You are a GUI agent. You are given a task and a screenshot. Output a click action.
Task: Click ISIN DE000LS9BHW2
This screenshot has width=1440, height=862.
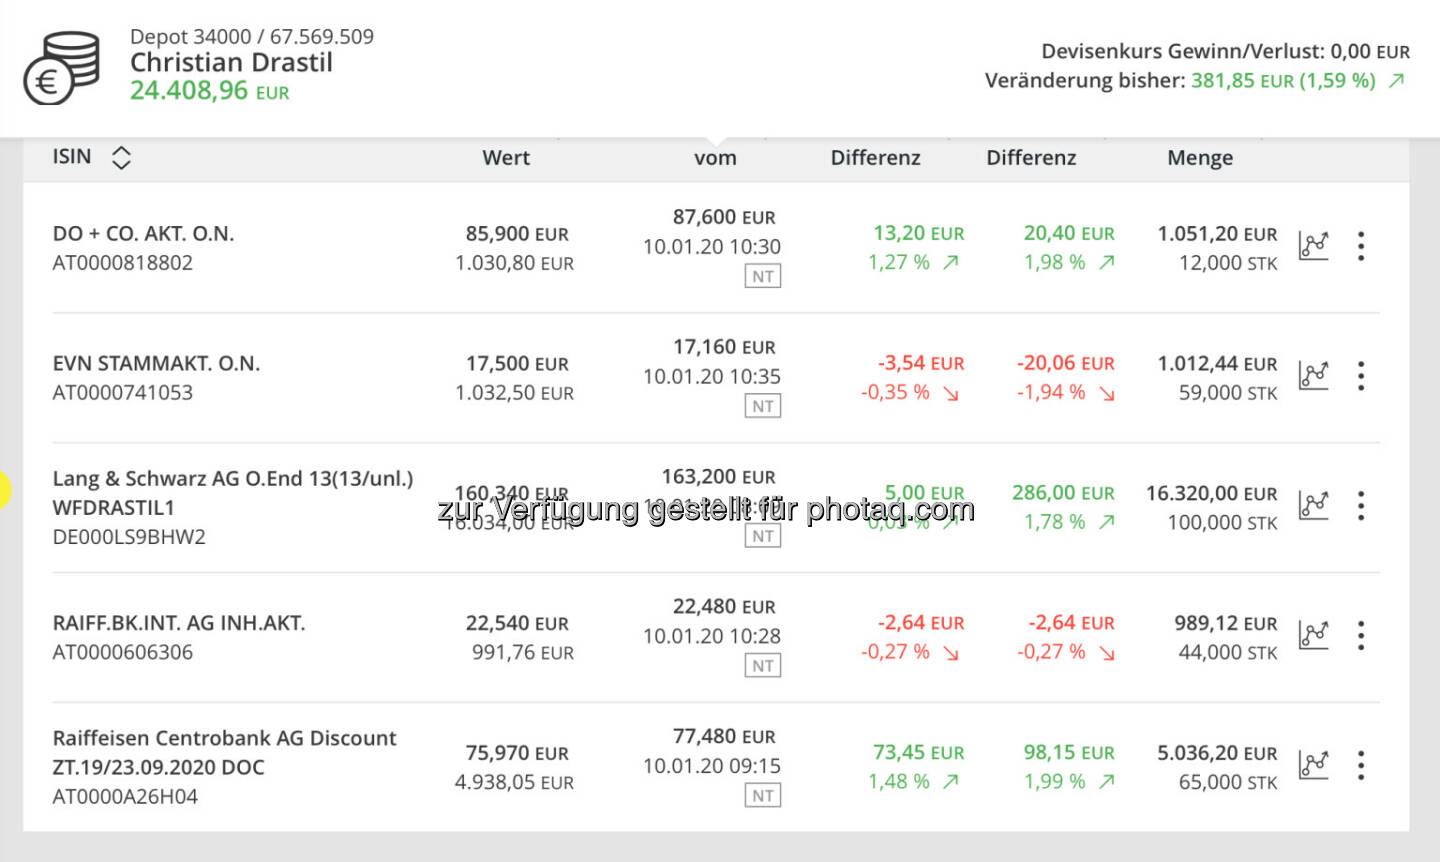129,537
